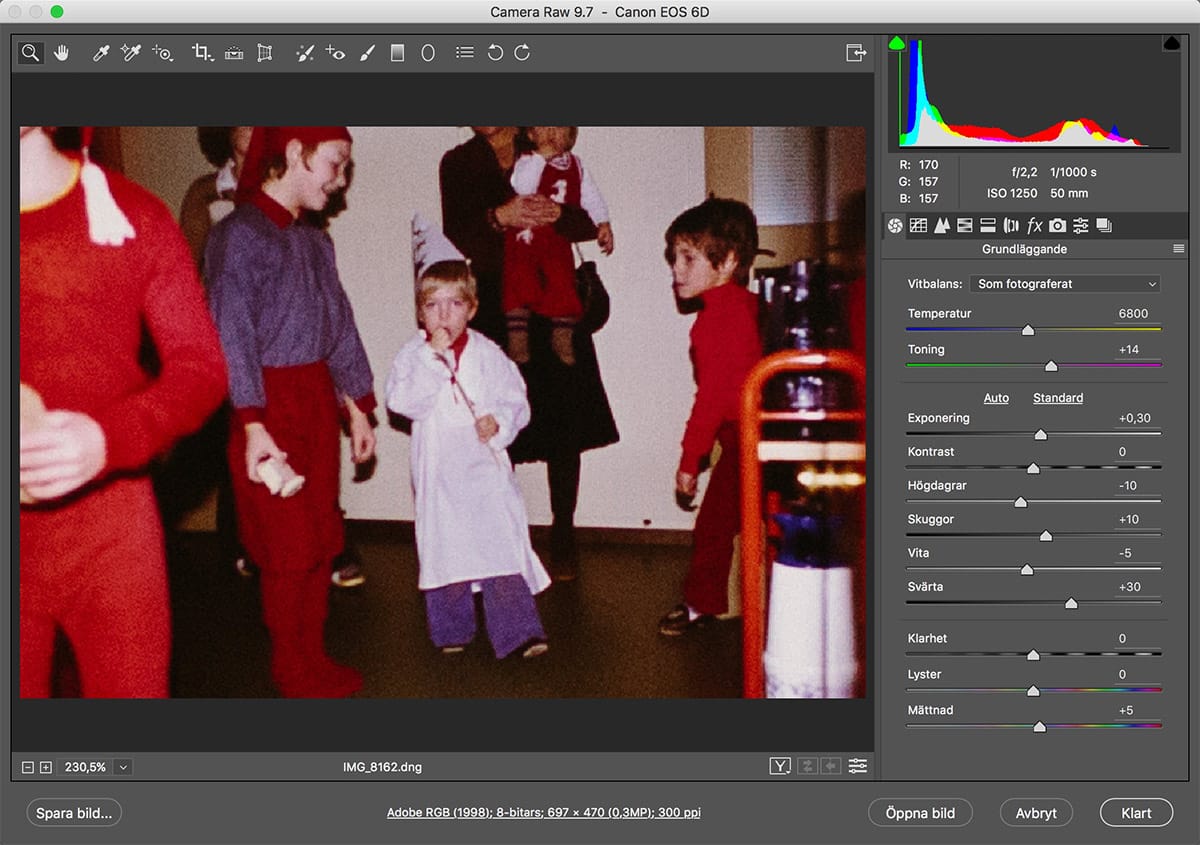The image size is (1200, 845).
Task: Toggle highlight clipping warning in histogram
Action: (x=1172, y=43)
